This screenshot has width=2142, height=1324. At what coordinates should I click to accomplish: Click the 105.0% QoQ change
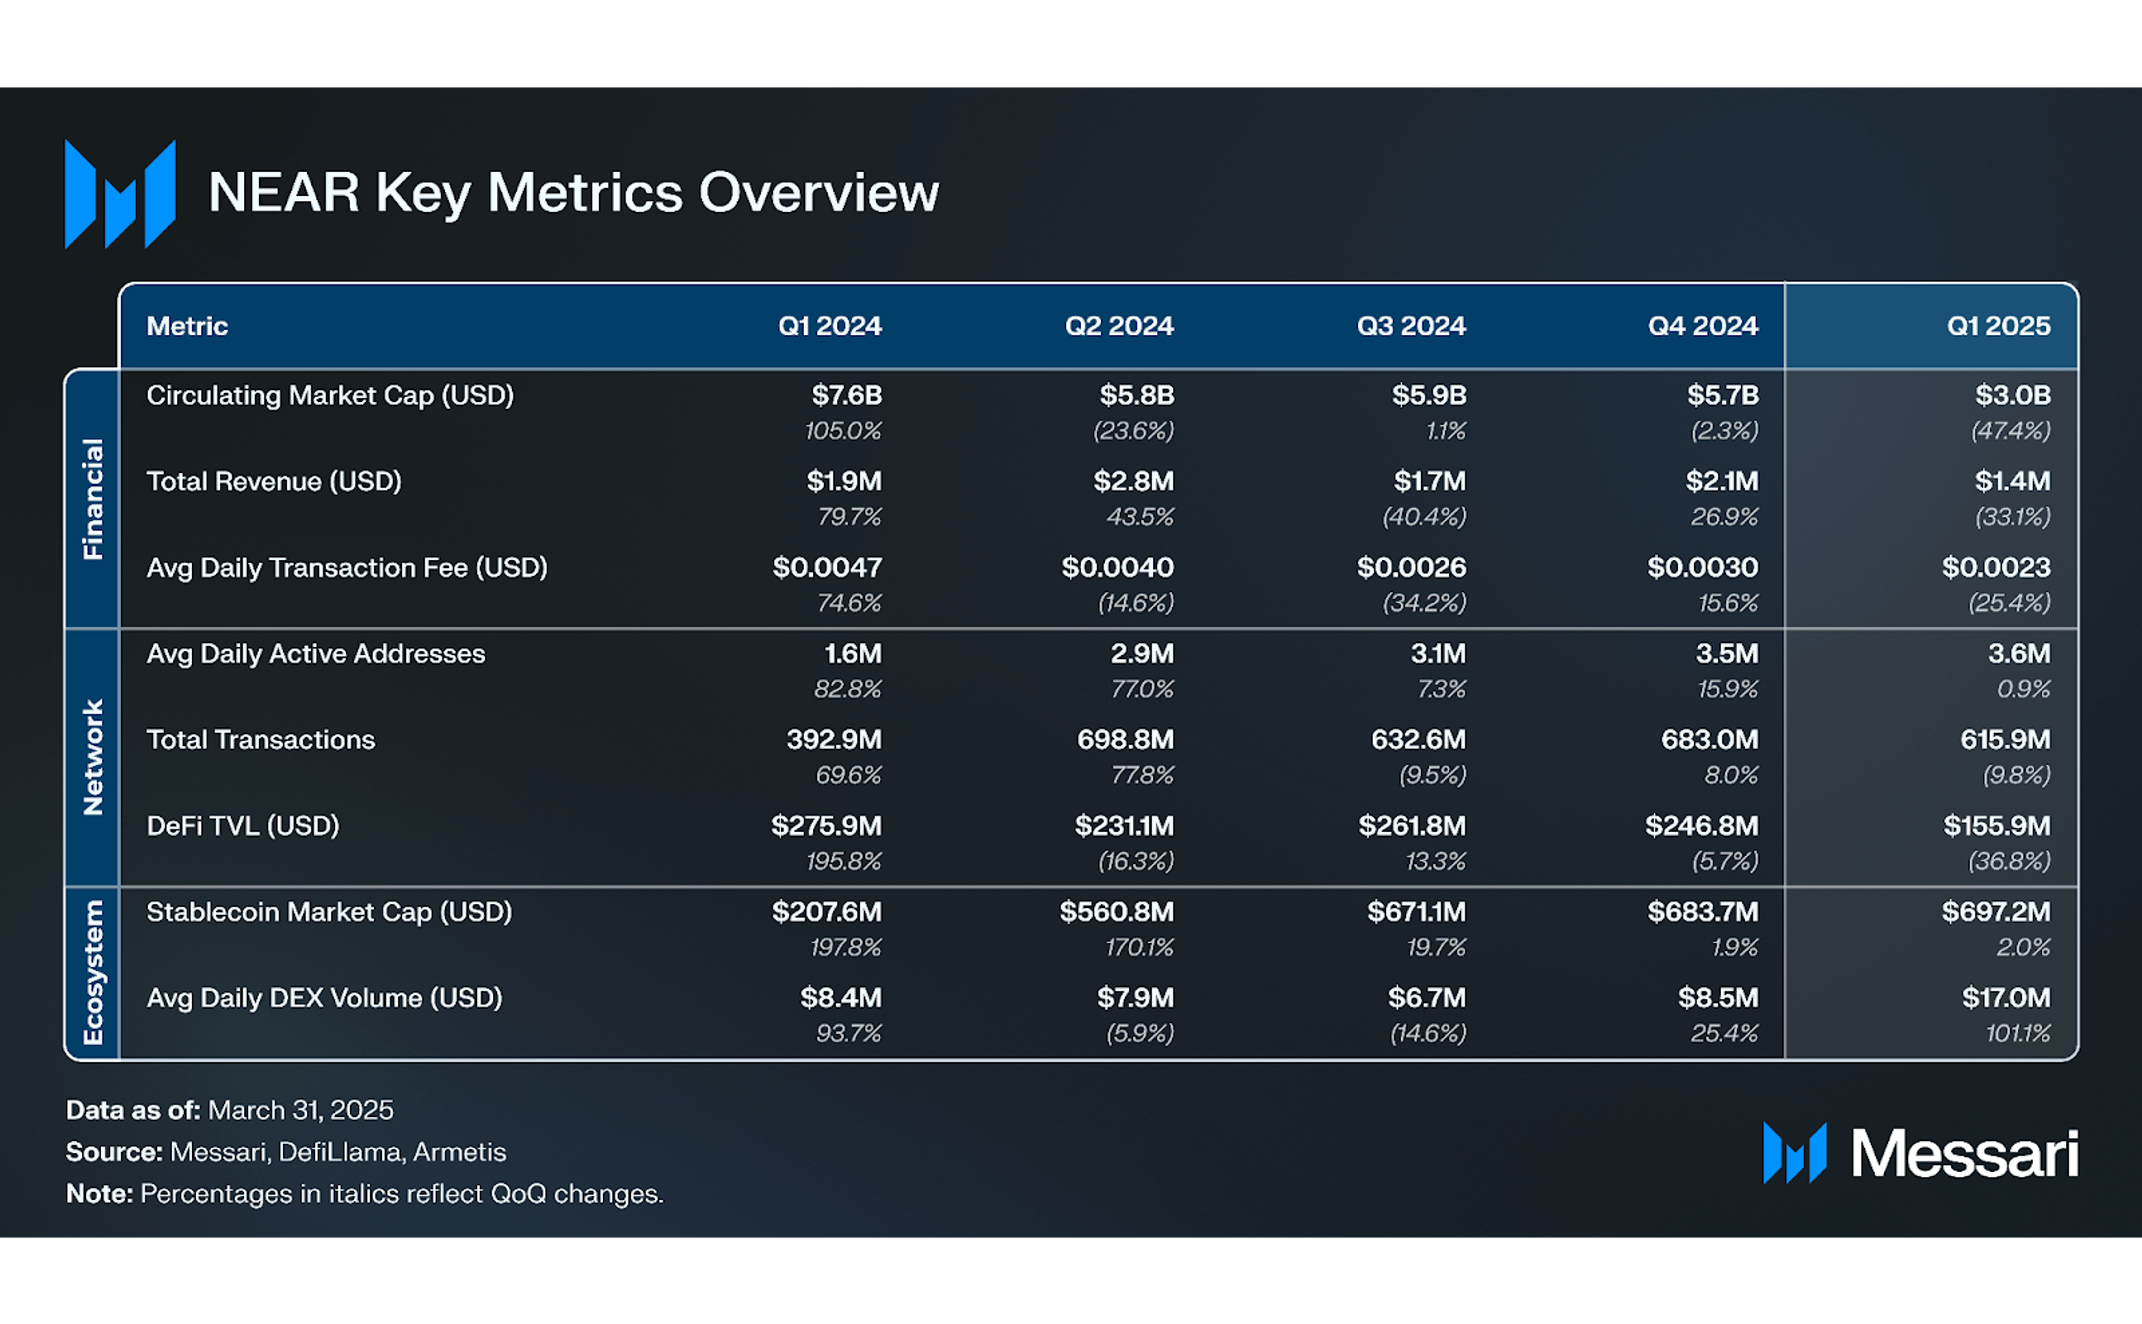pos(843,431)
